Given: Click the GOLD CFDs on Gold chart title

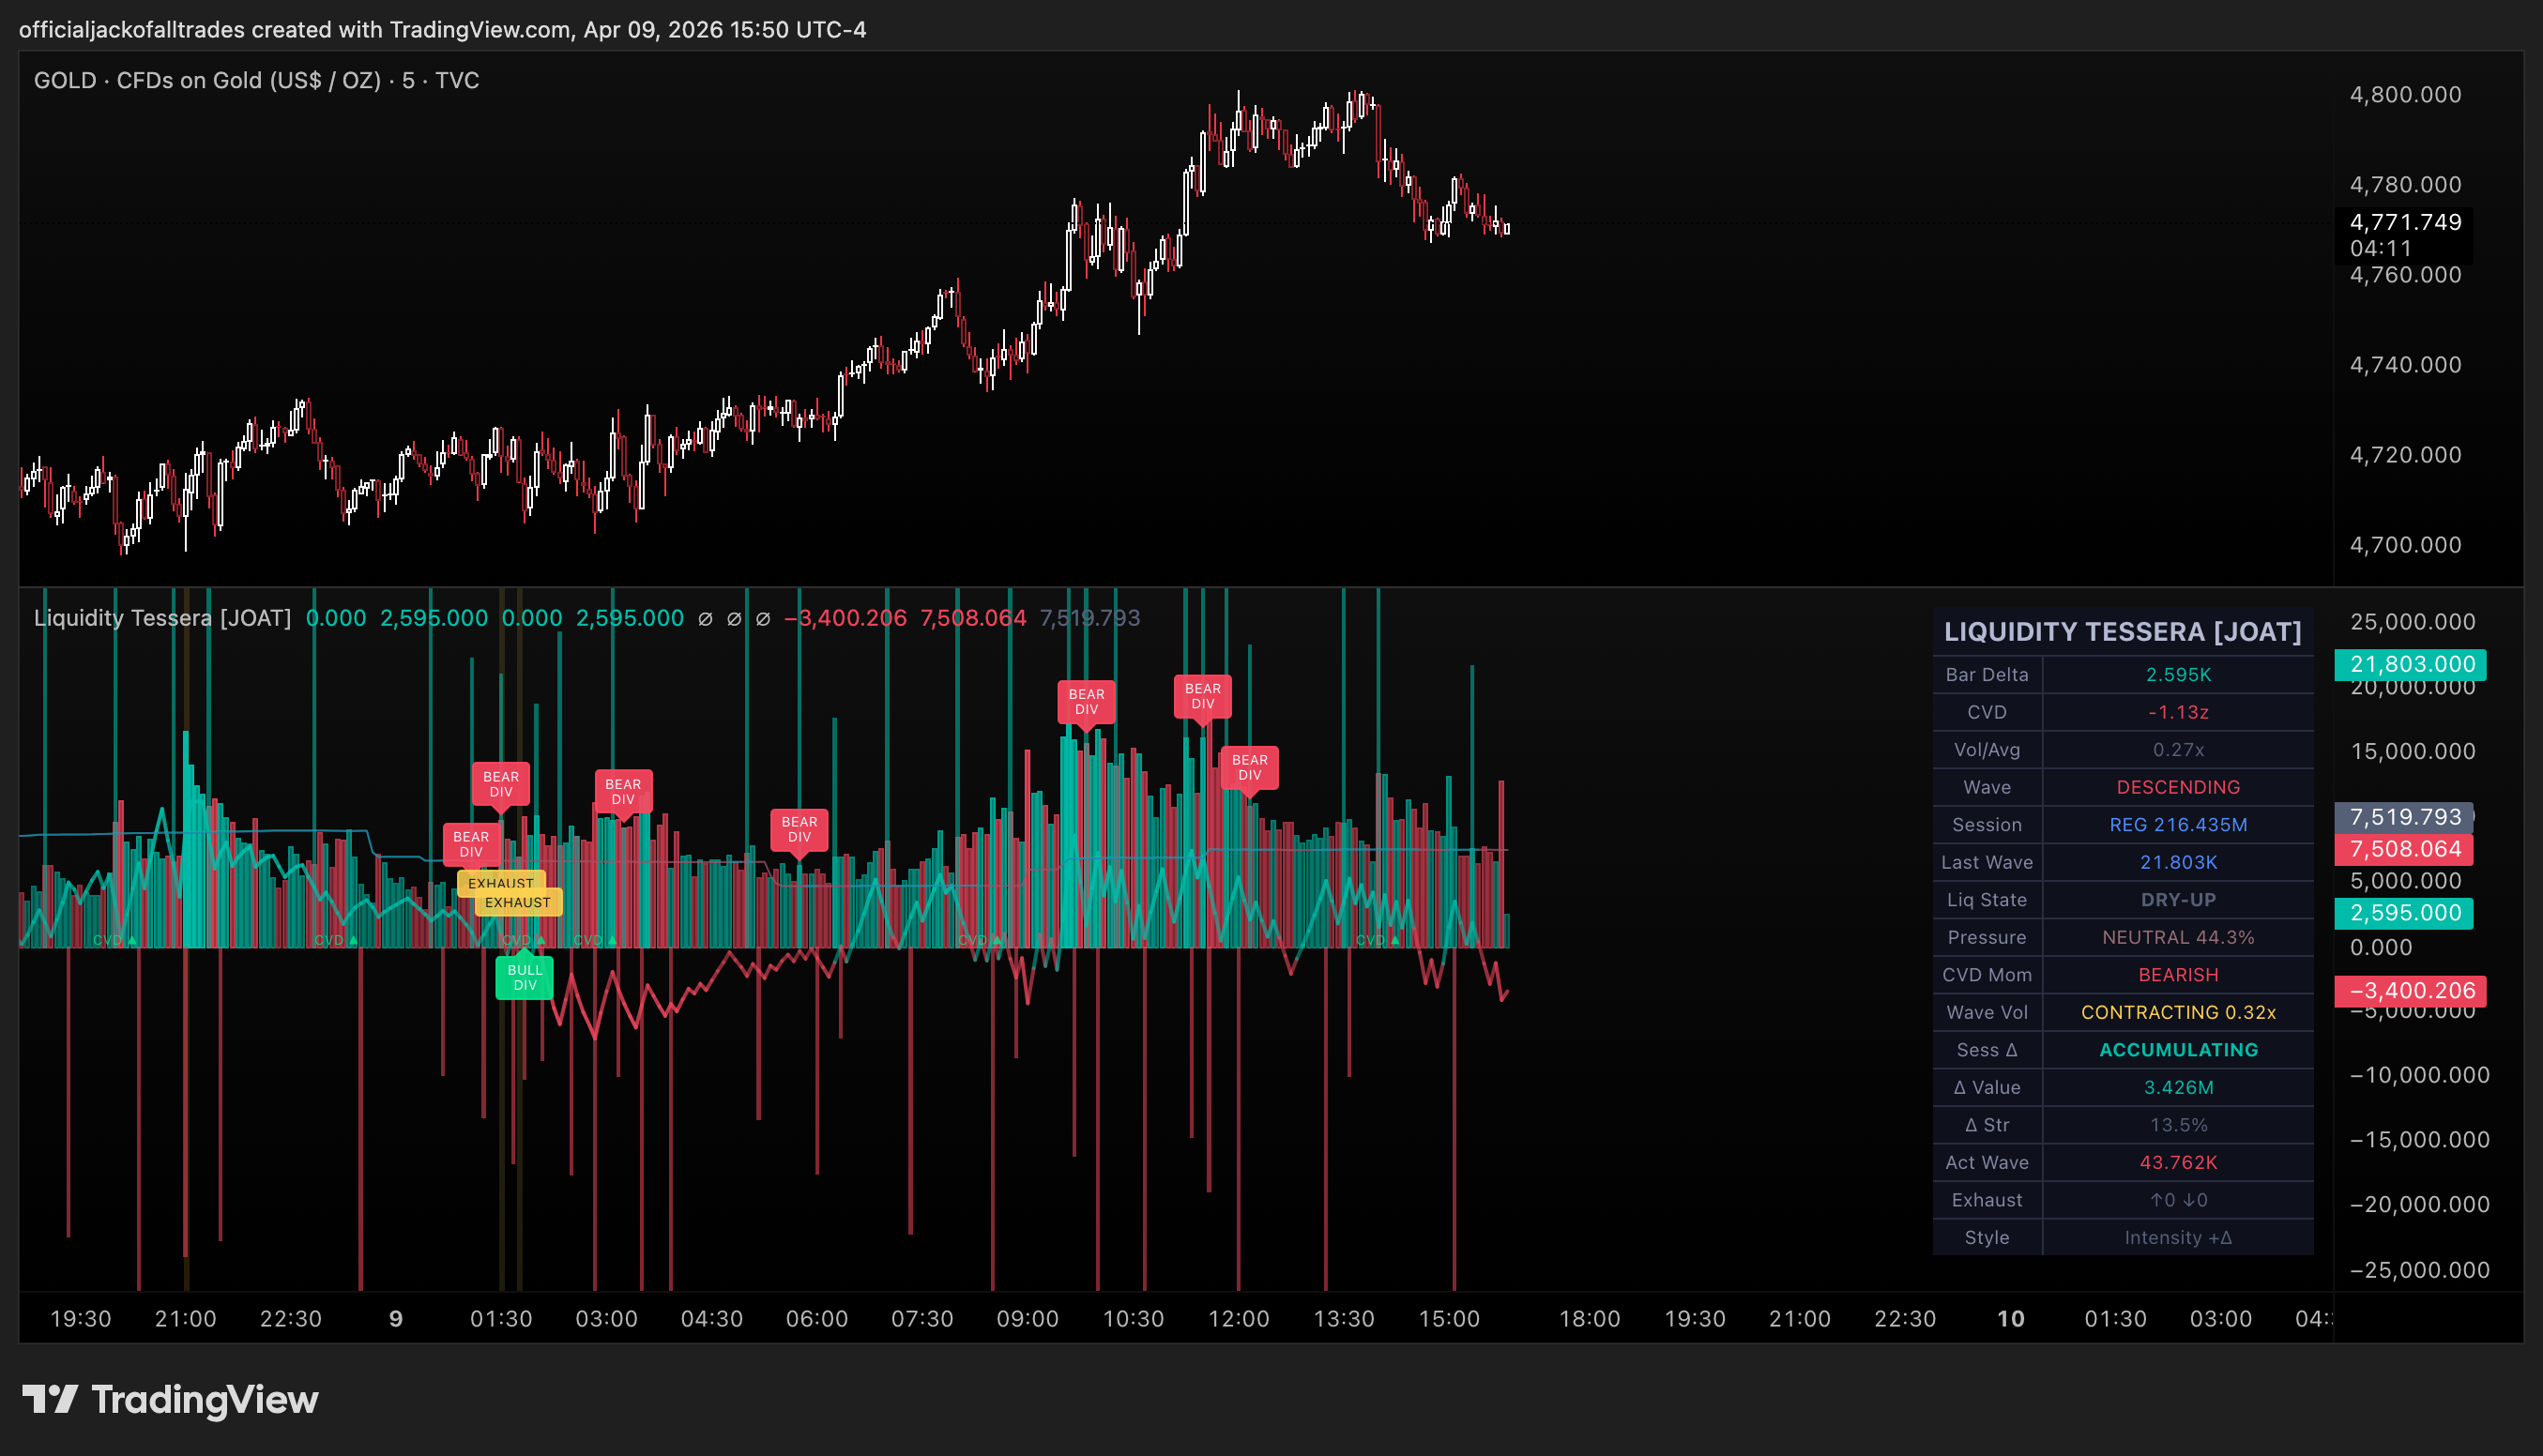Looking at the screenshot, I should pyautogui.click(x=257, y=80).
